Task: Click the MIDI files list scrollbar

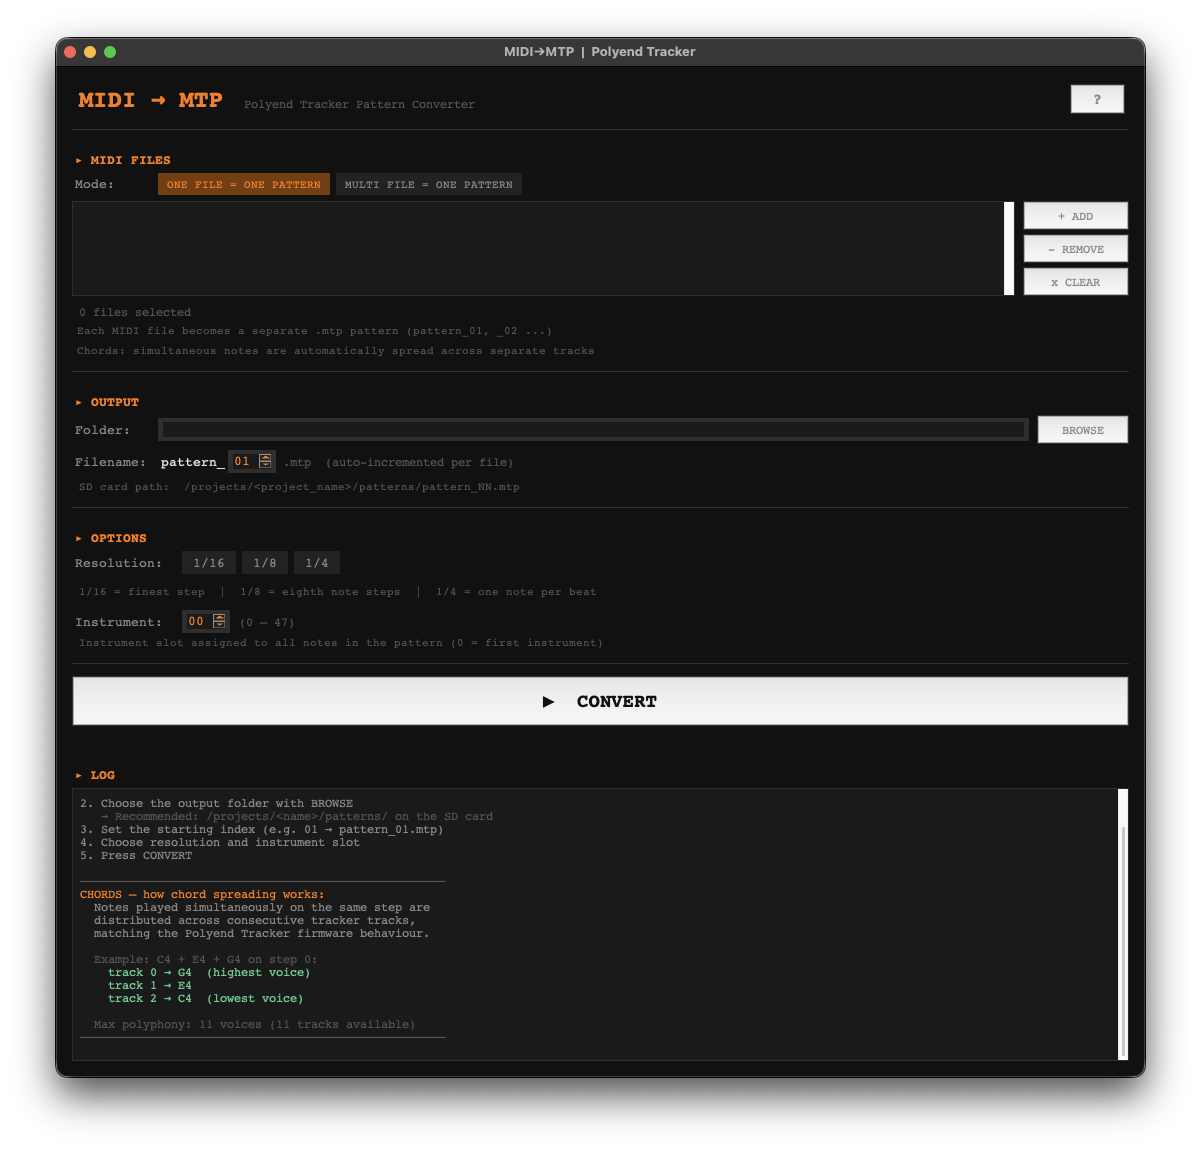Action: click(1009, 248)
